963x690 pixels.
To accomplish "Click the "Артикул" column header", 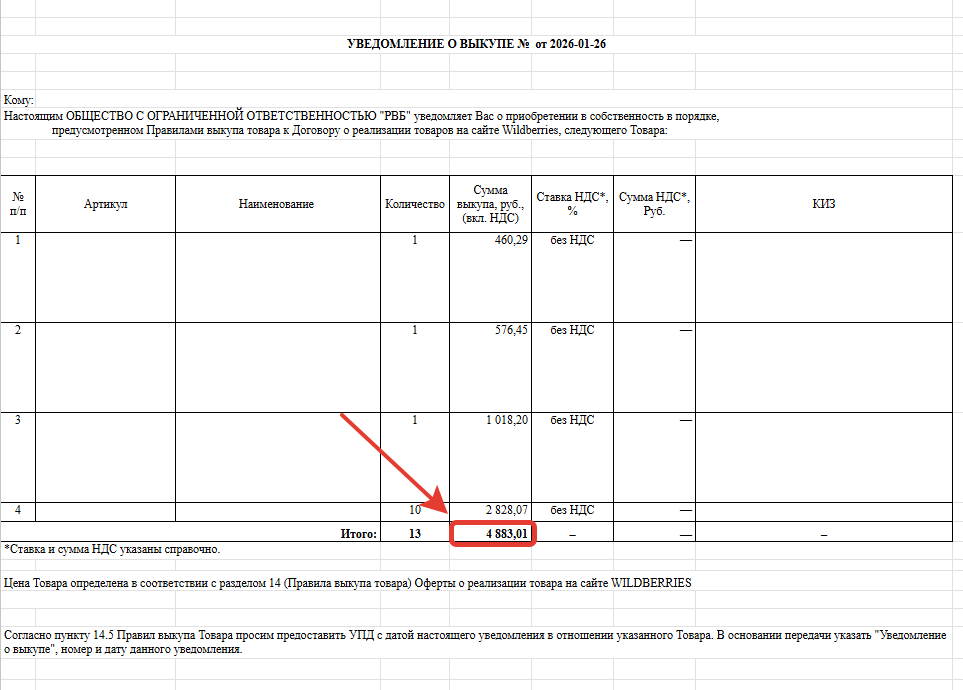I will point(105,204).
